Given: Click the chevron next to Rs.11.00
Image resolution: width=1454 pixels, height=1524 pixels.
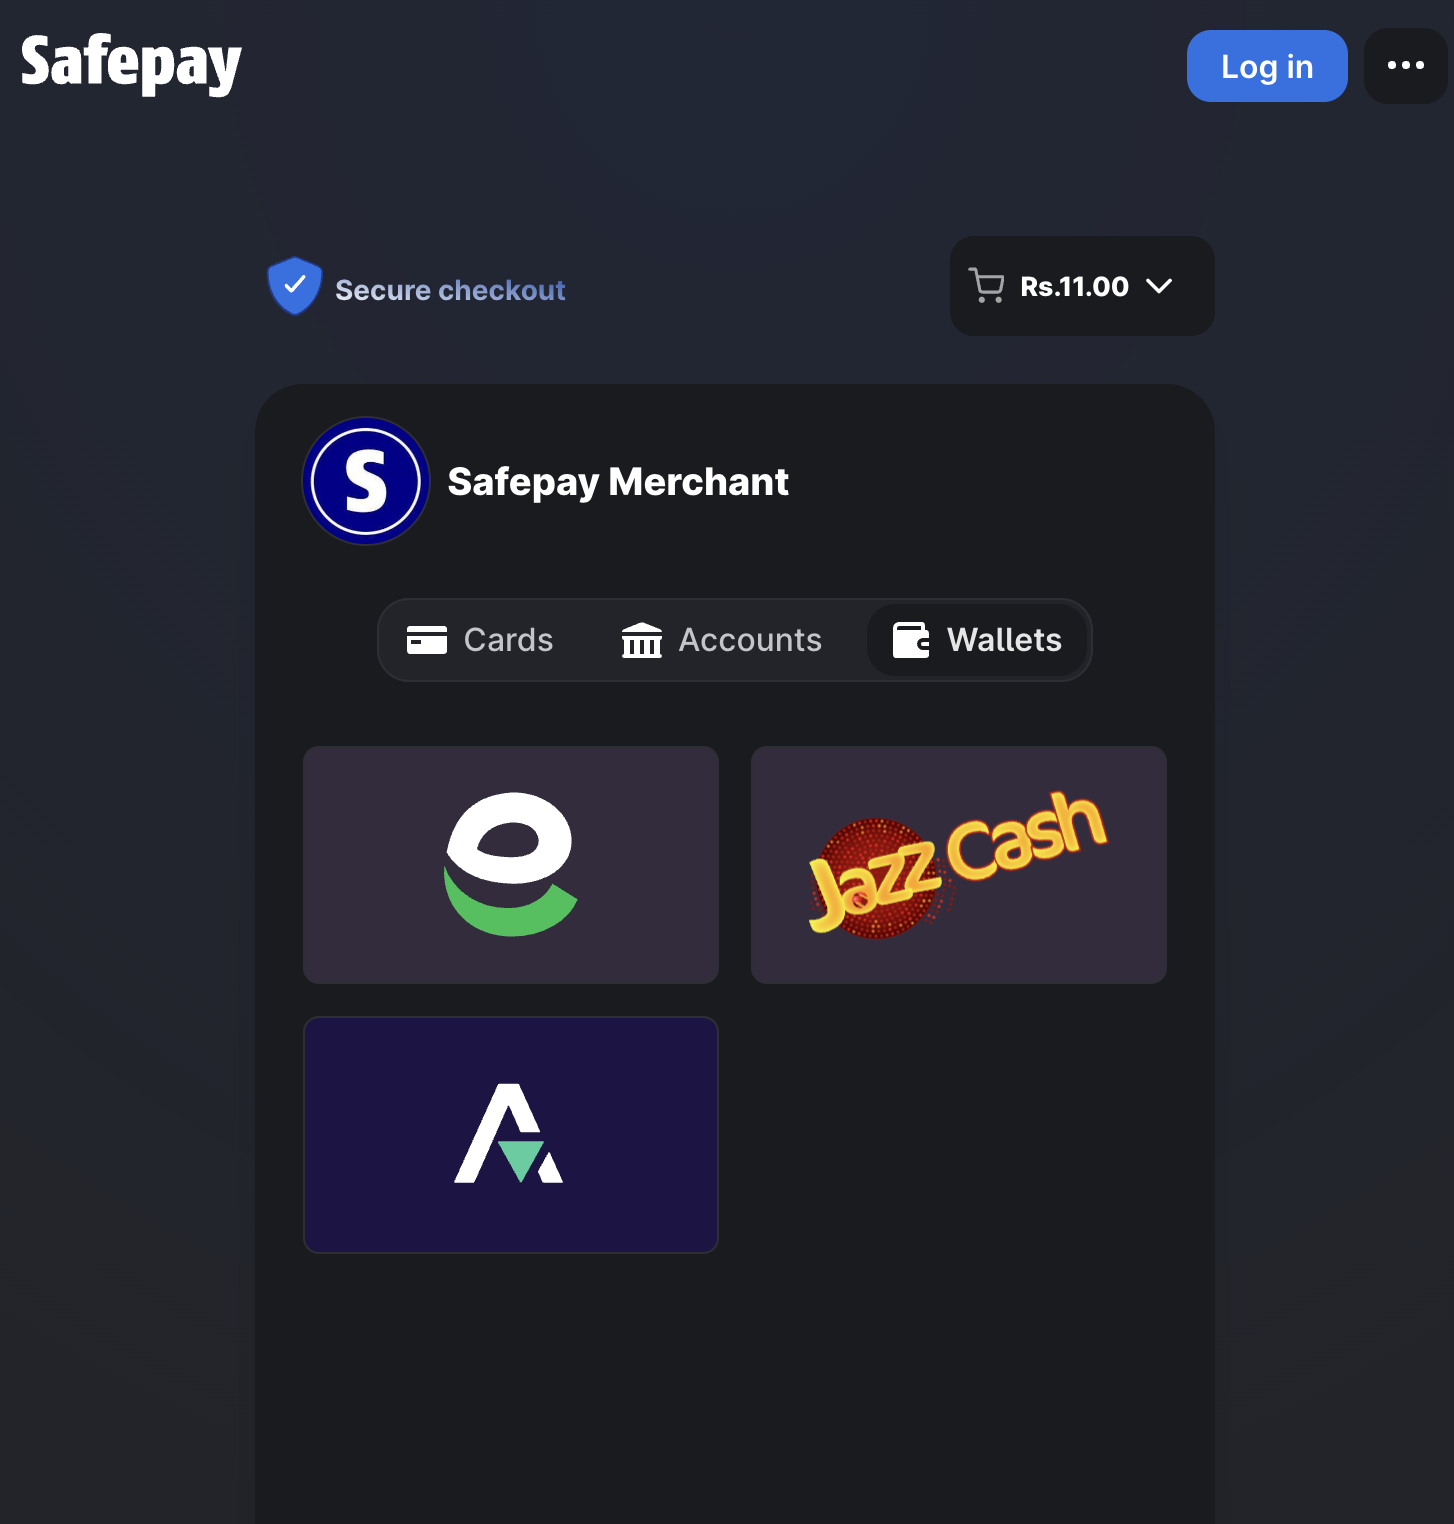Looking at the screenshot, I should click(x=1159, y=286).
